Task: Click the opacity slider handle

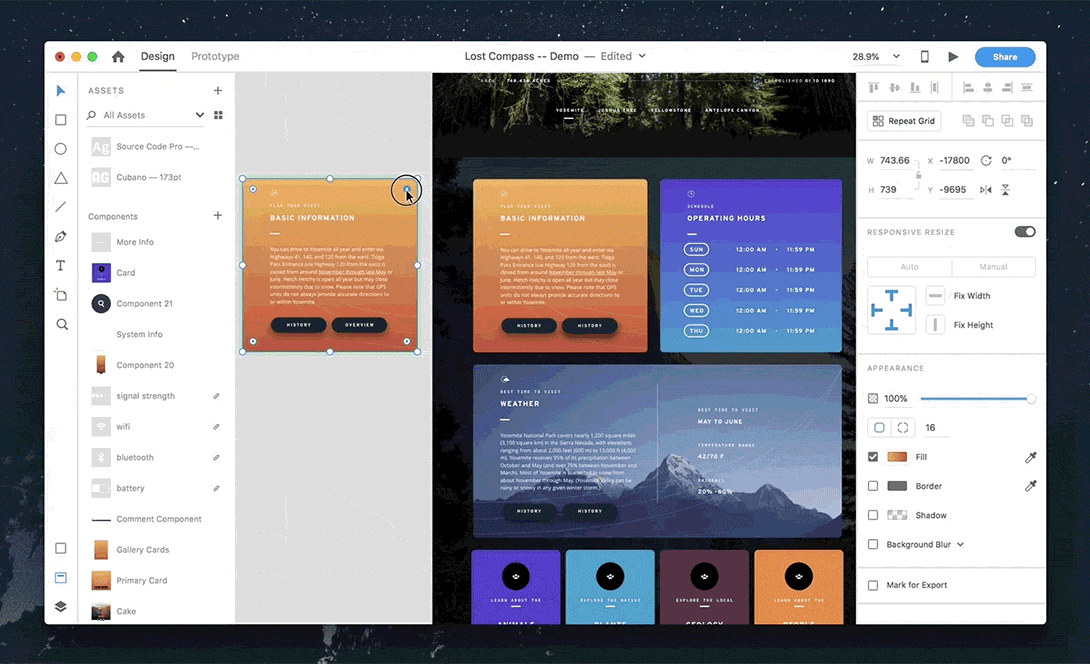Action: [x=1031, y=398]
